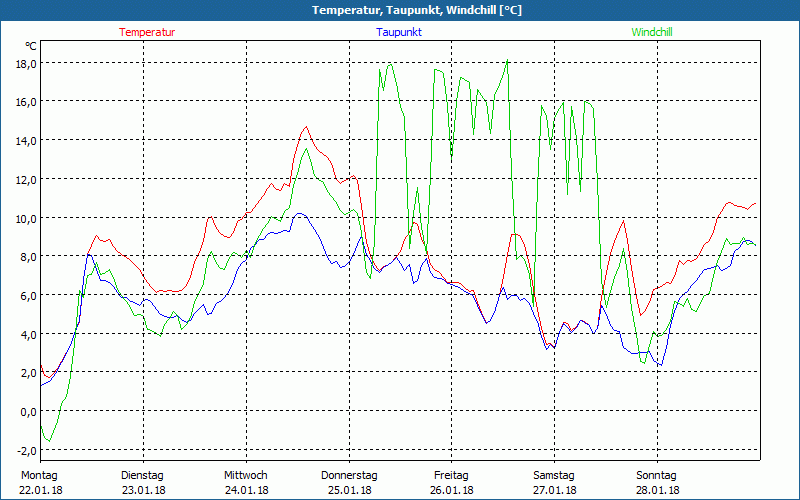Click the 14,0 y-axis value
800x500 pixels.
pos(26,141)
